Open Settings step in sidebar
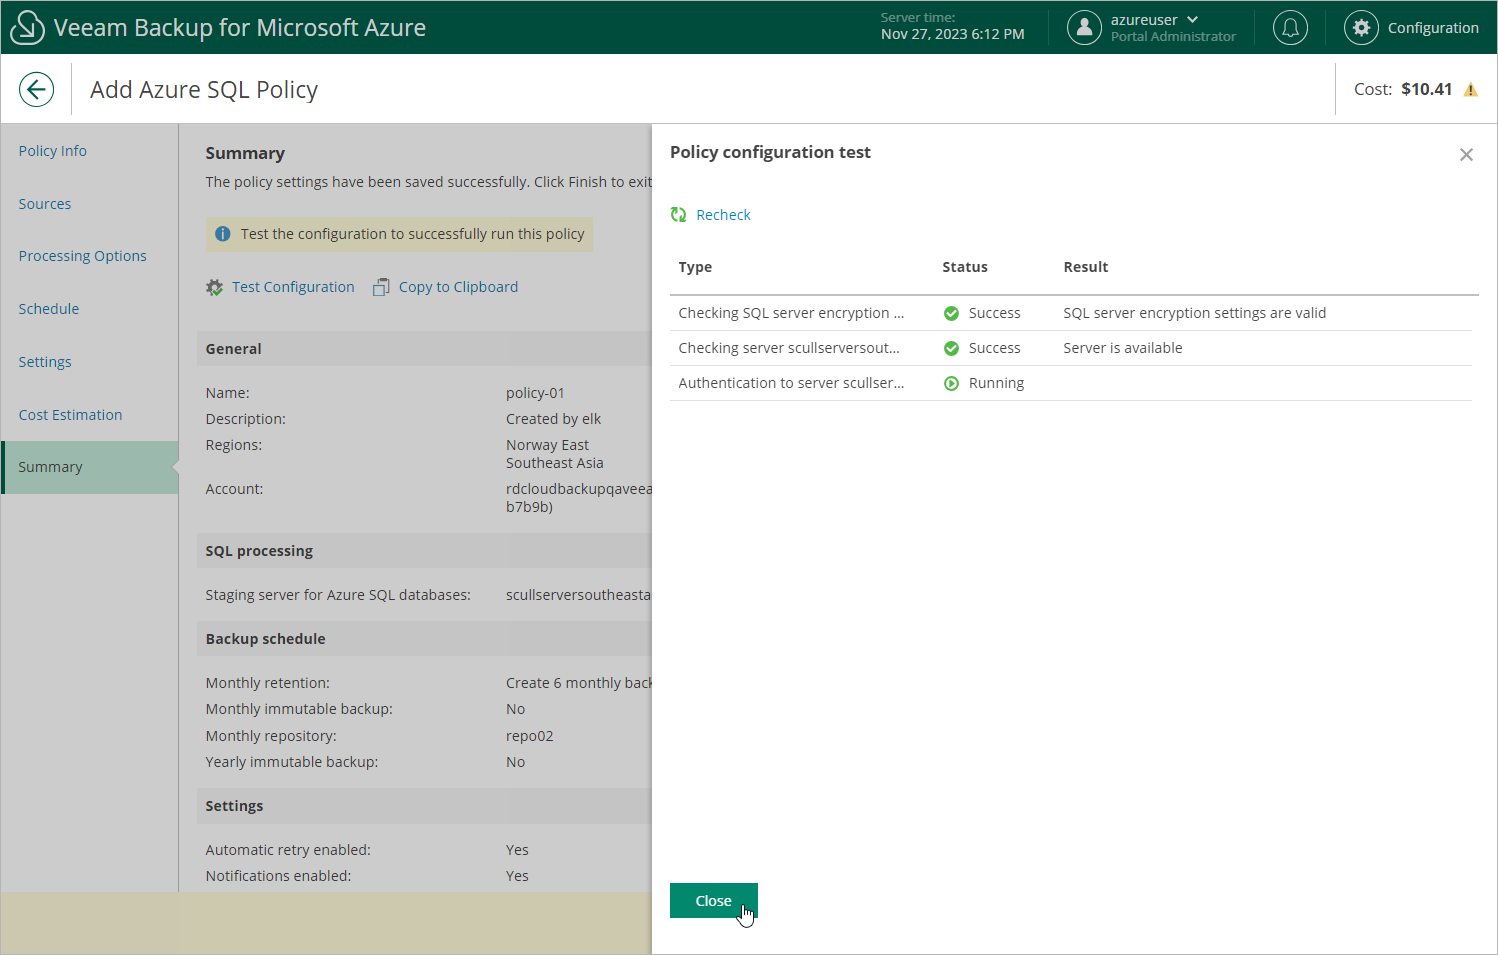Image resolution: width=1498 pixels, height=955 pixels. (45, 362)
